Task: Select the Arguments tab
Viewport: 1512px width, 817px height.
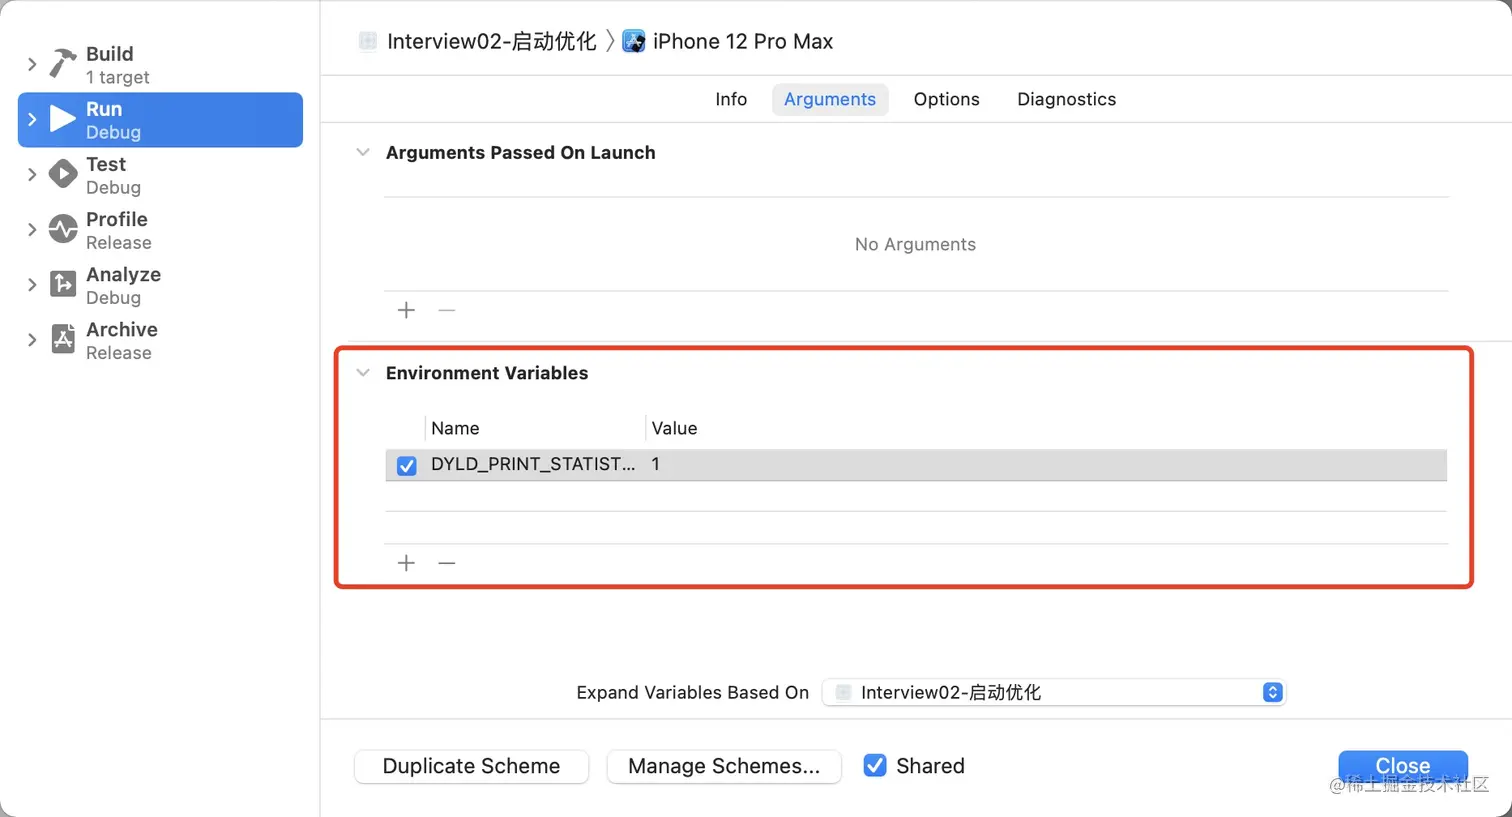Action: click(x=830, y=99)
